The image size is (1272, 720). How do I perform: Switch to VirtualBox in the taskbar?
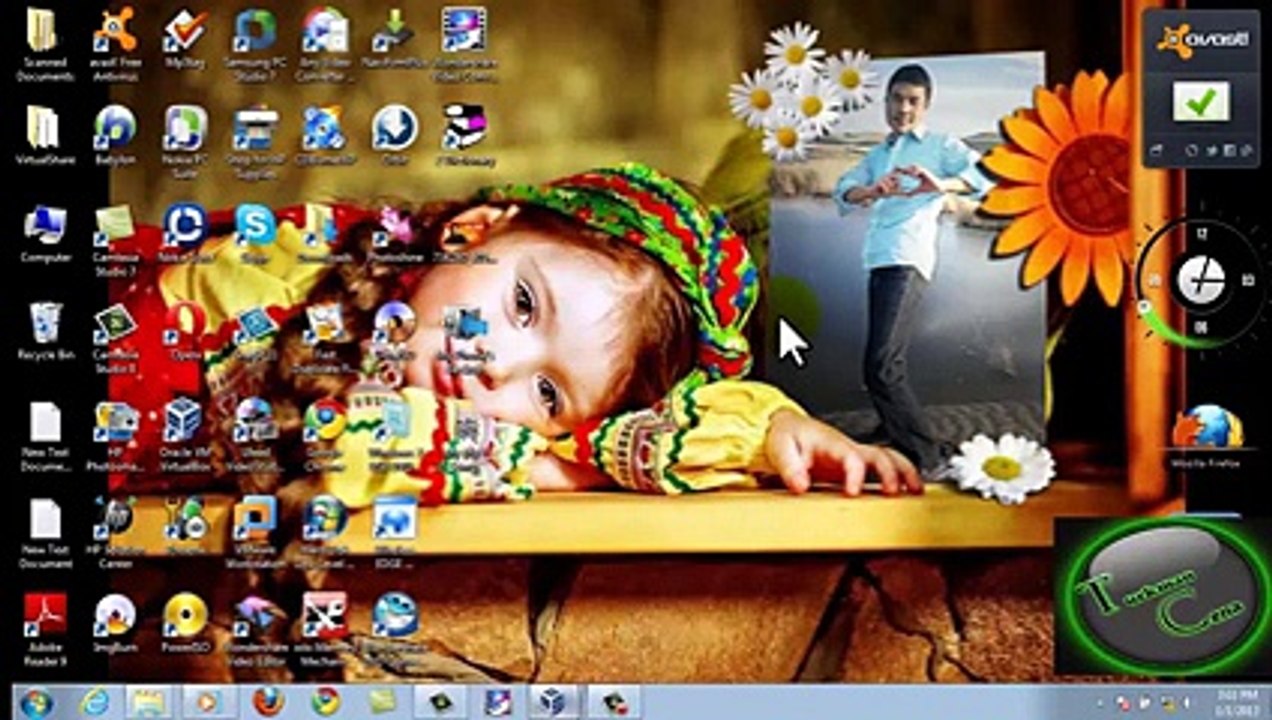[x=555, y=702]
